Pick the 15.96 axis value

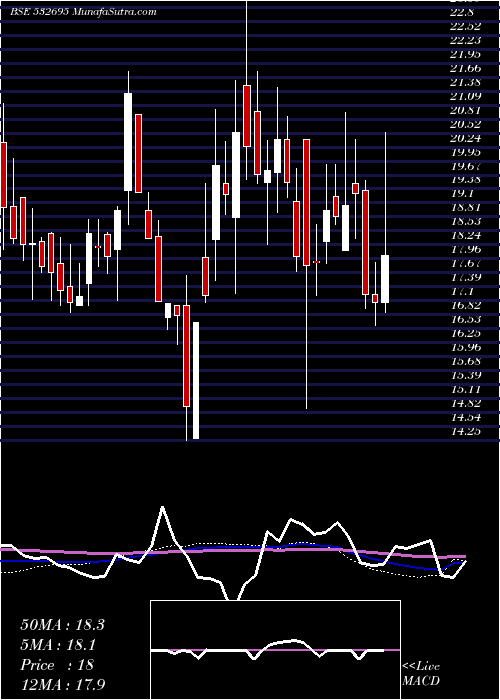point(466,347)
